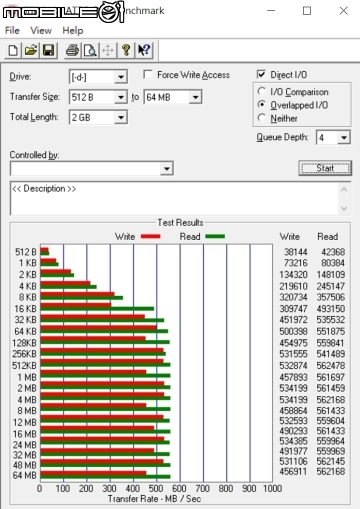
Task: Open the View menu
Action: point(41,31)
